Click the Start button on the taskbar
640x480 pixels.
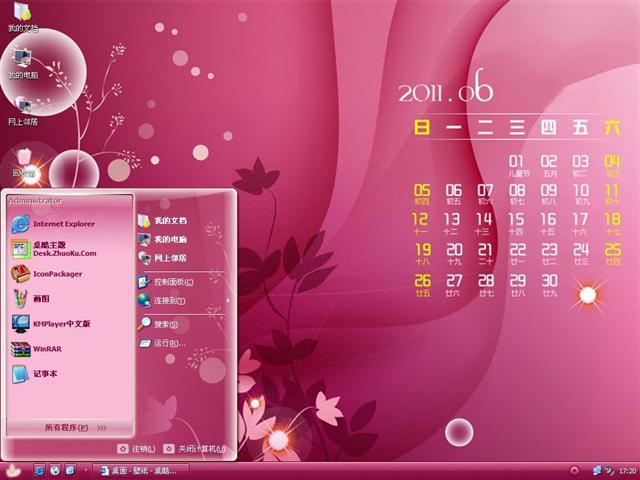click(x=13, y=471)
